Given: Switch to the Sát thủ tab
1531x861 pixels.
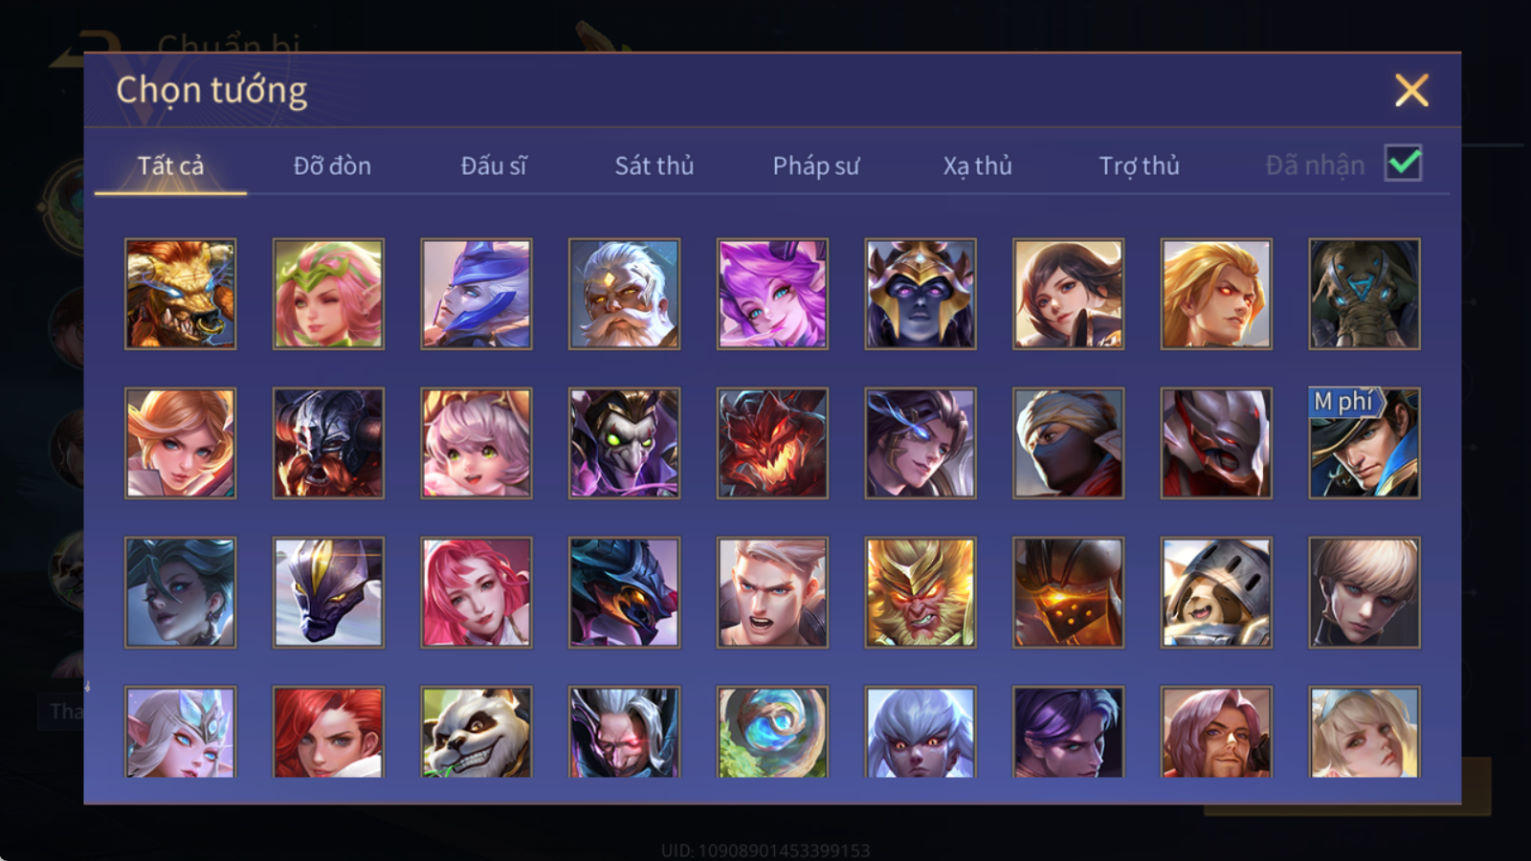Looking at the screenshot, I should [654, 165].
